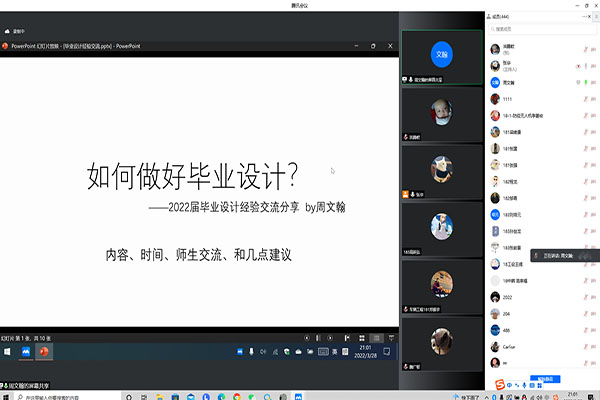
Task: Open the blue 文翰 avatar video tile
Action: (441, 52)
